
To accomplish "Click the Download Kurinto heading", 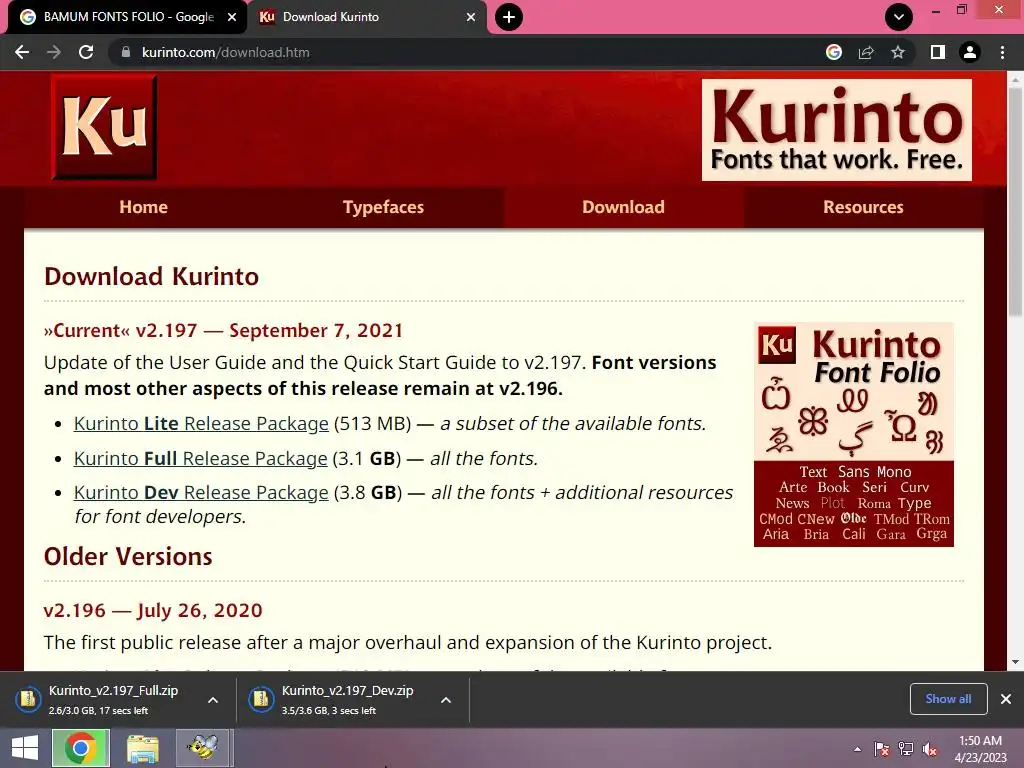I will [152, 276].
